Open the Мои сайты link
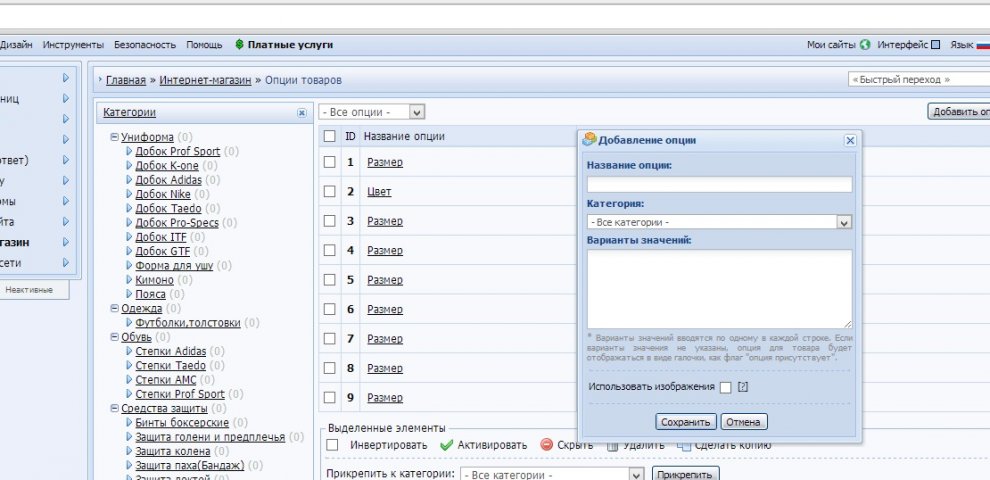 coord(831,45)
